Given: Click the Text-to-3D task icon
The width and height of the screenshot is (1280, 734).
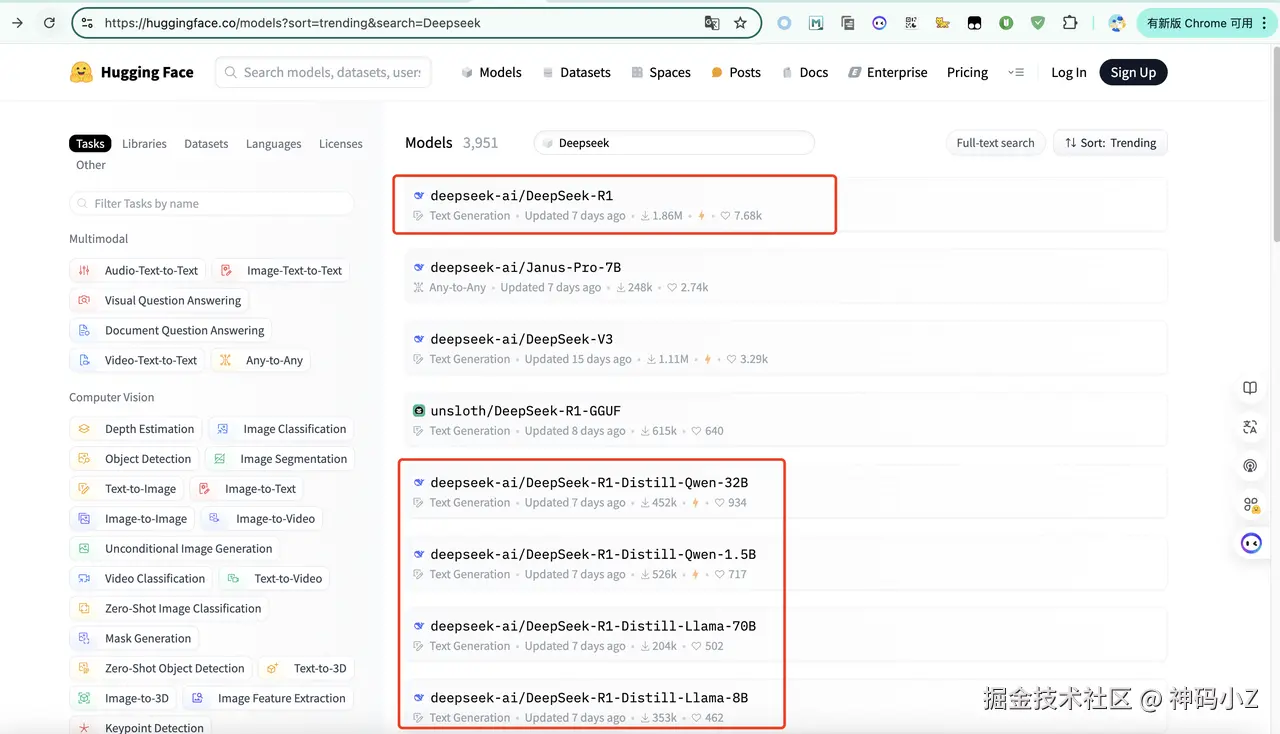Looking at the screenshot, I should (273, 668).
